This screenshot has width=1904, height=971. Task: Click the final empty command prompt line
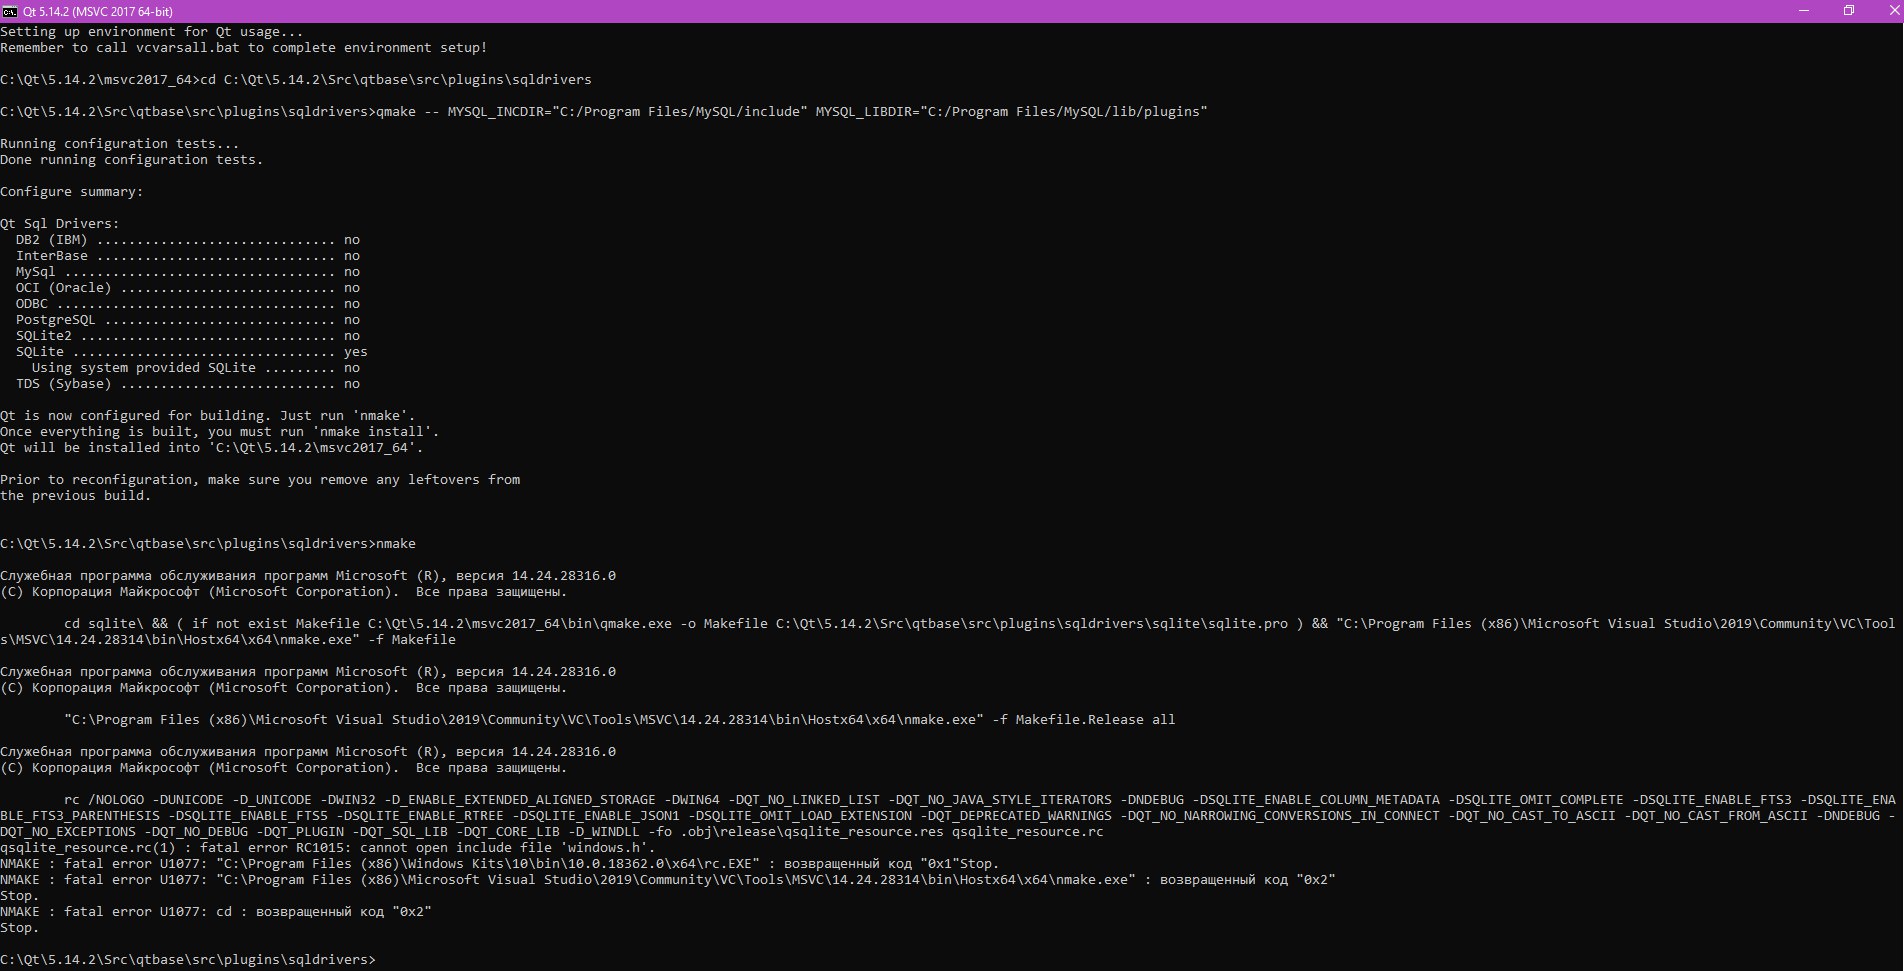click(188, 960)
